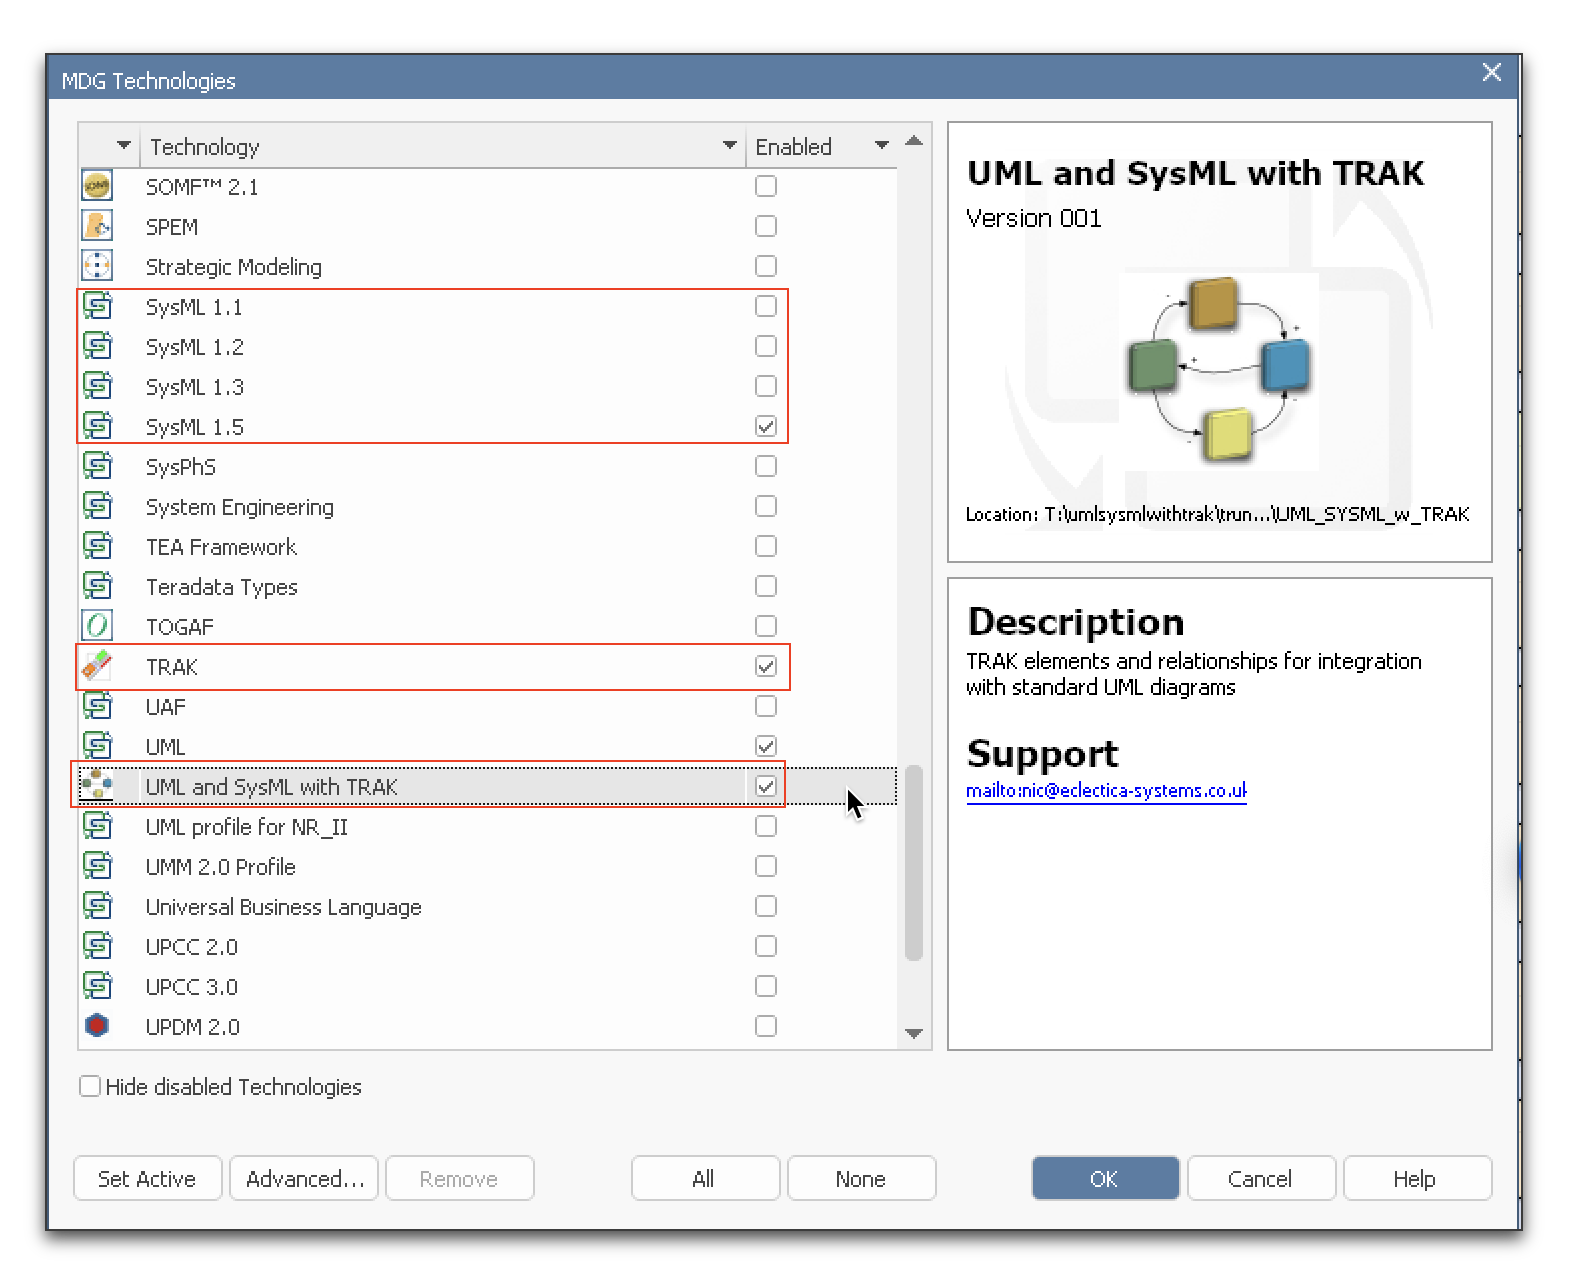Click the scrollbar up arrow
This screenshot has height=1283, width=1569.
click(x=914, y=142)
